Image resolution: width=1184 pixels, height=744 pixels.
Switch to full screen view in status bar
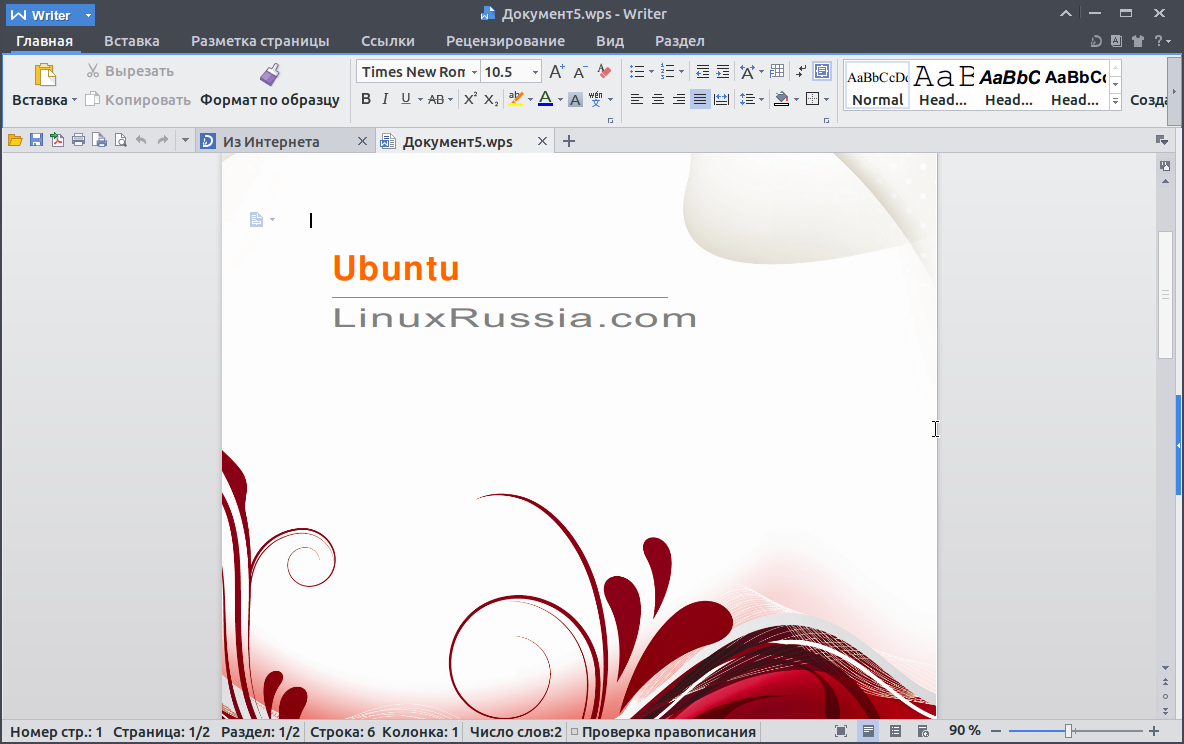[840, 730]
